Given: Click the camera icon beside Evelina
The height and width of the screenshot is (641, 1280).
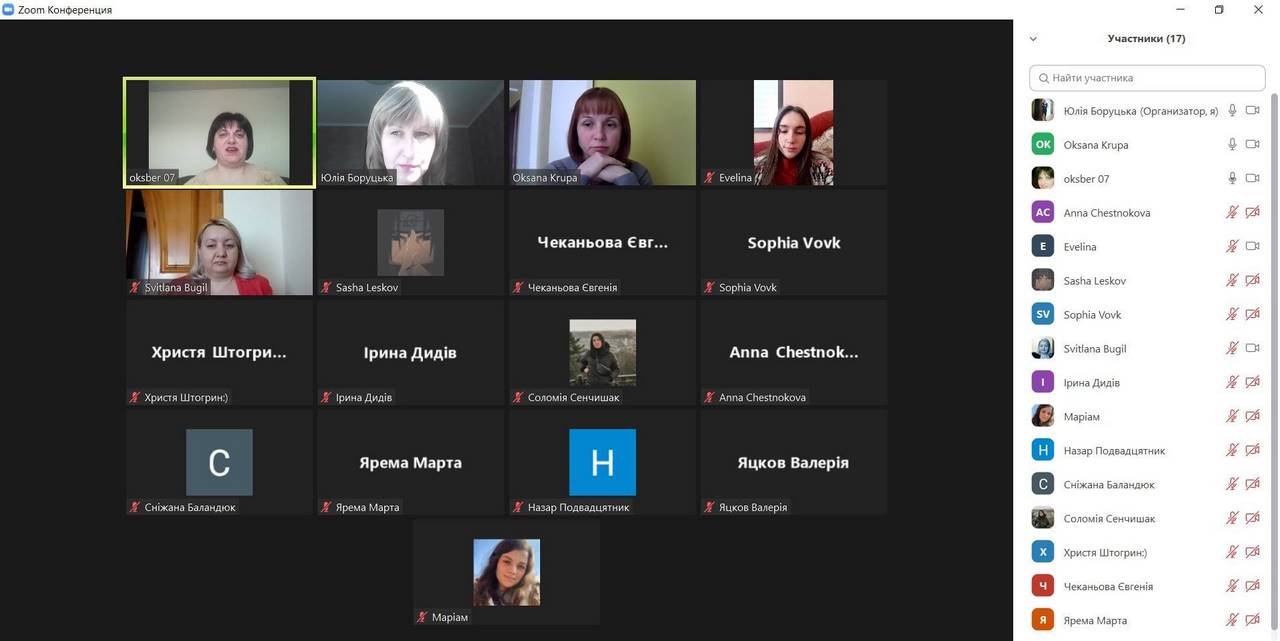Looking at the screenshot, I should point(1252,246).
